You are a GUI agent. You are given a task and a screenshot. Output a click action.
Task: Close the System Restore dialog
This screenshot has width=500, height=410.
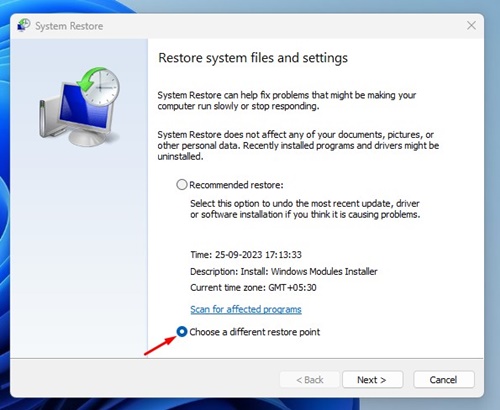tap(471, 25)
